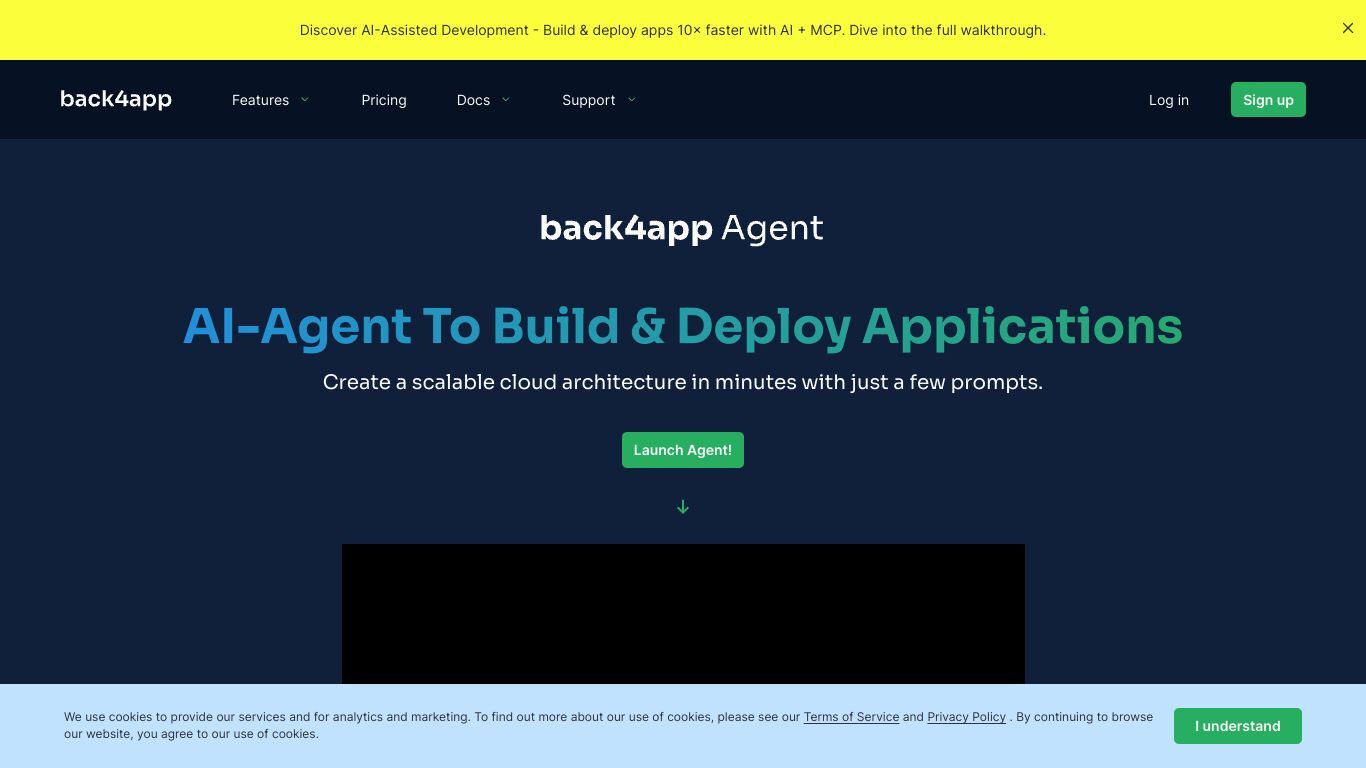Open the Support menu
The image size is (1366, 768).
pyautogui.click(x=588, y=100)
